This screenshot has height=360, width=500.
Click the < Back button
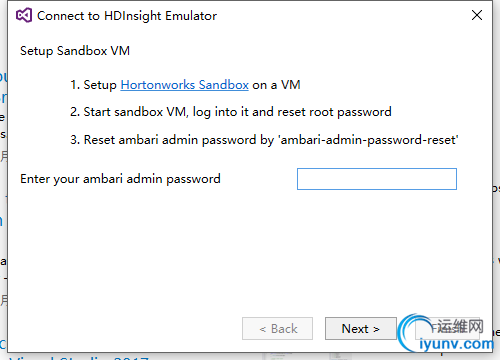pos(277,329)
